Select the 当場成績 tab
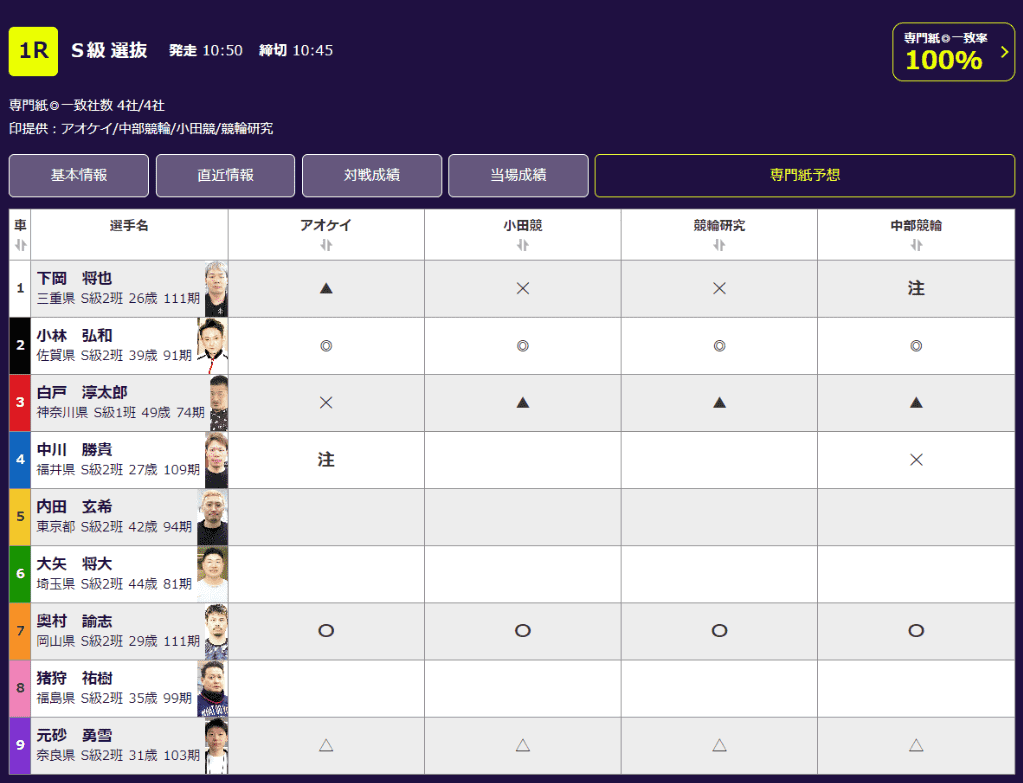This screenshot has width=1023, height=783. tap(518, 175)
